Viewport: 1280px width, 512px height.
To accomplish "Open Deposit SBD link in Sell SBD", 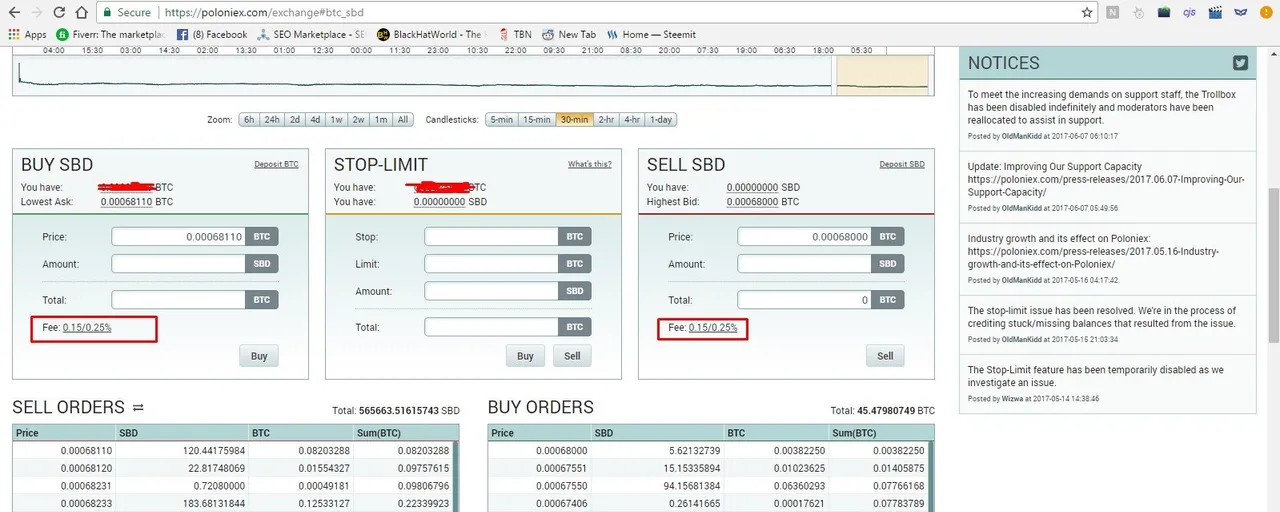I will click(902, 164).
